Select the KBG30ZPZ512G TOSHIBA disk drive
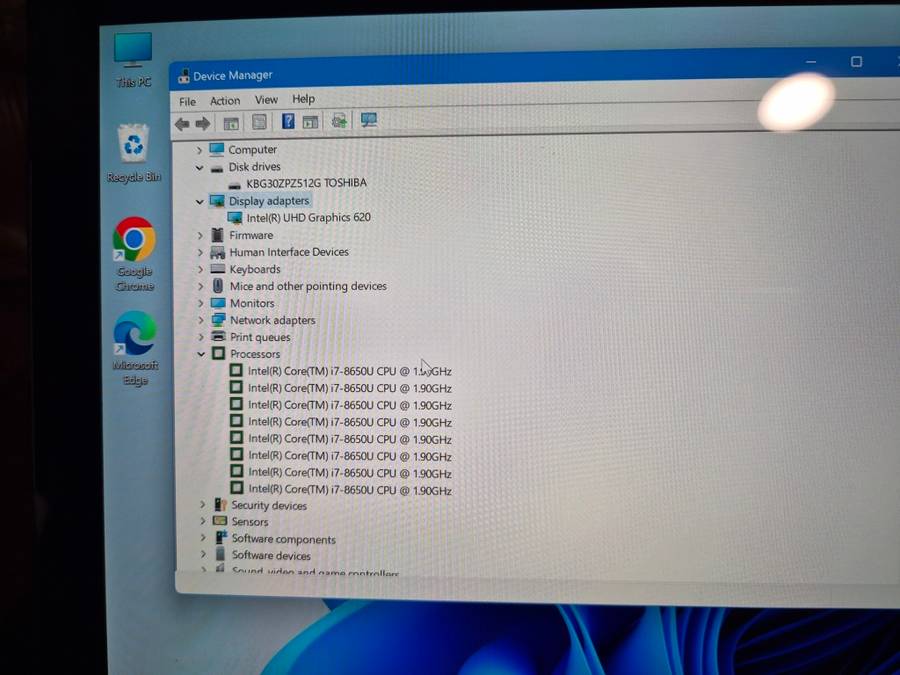 [x=306, y=183]
